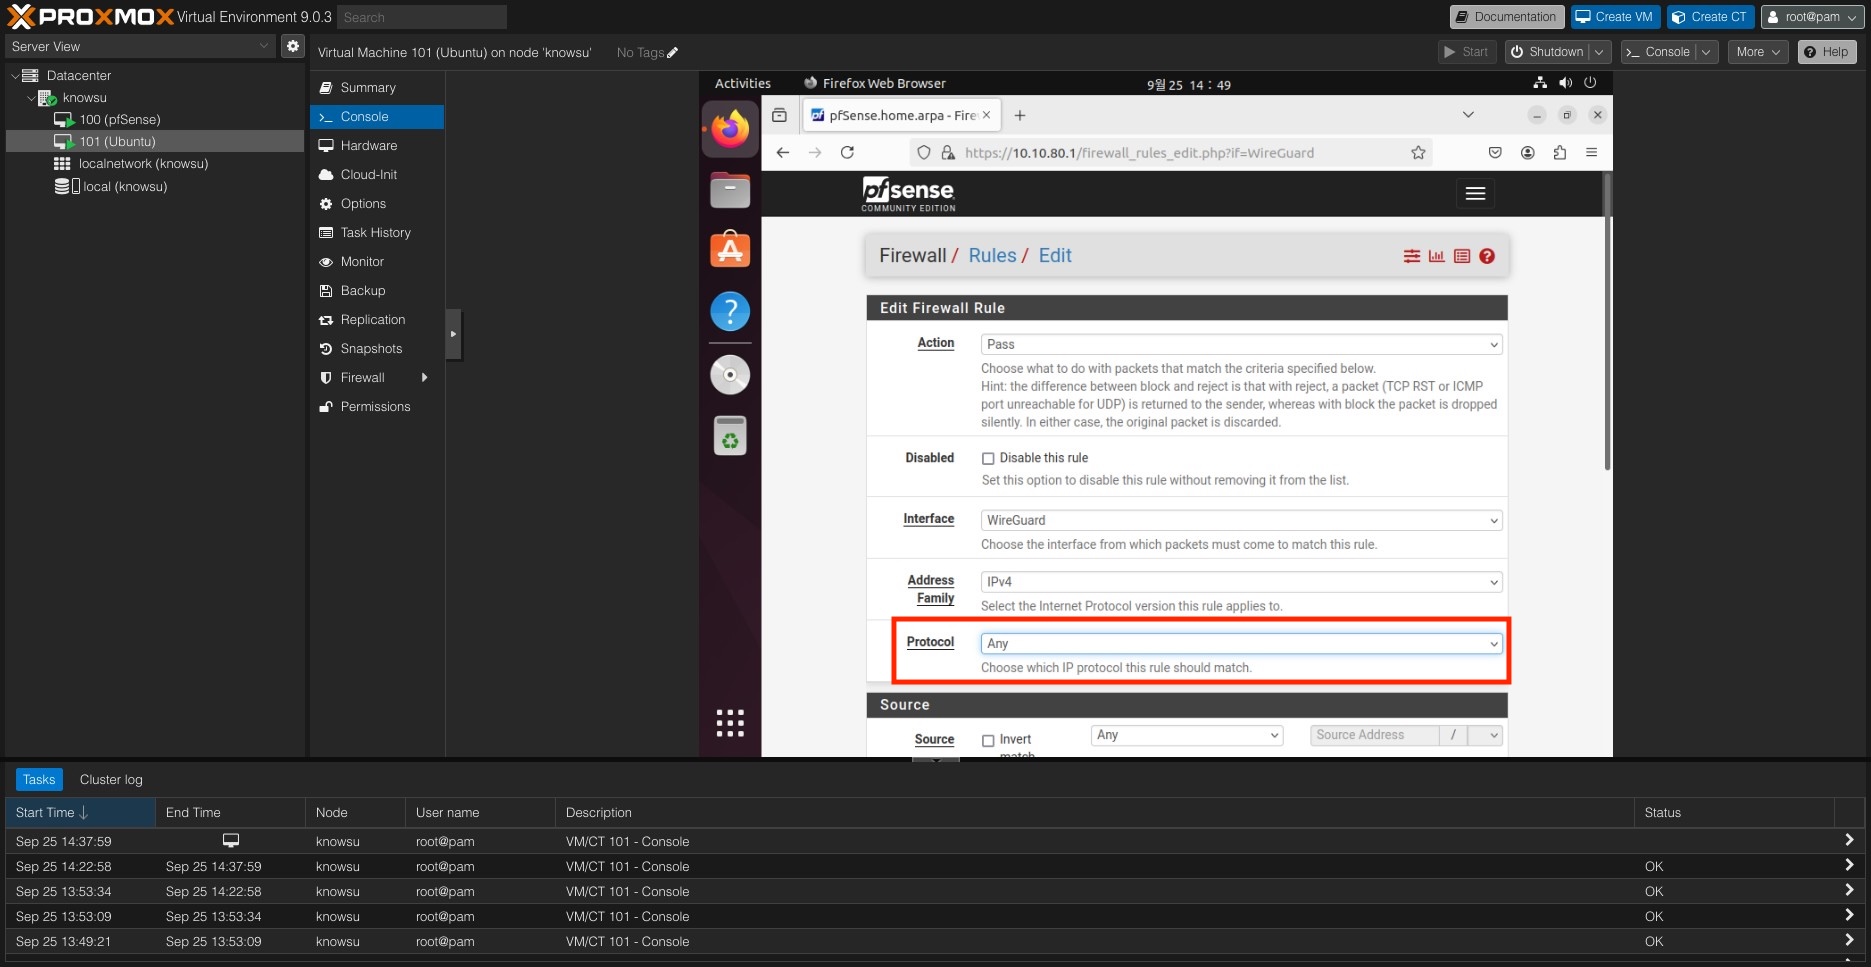
Task: Click the Help button
Action: tap(1827, 52)
